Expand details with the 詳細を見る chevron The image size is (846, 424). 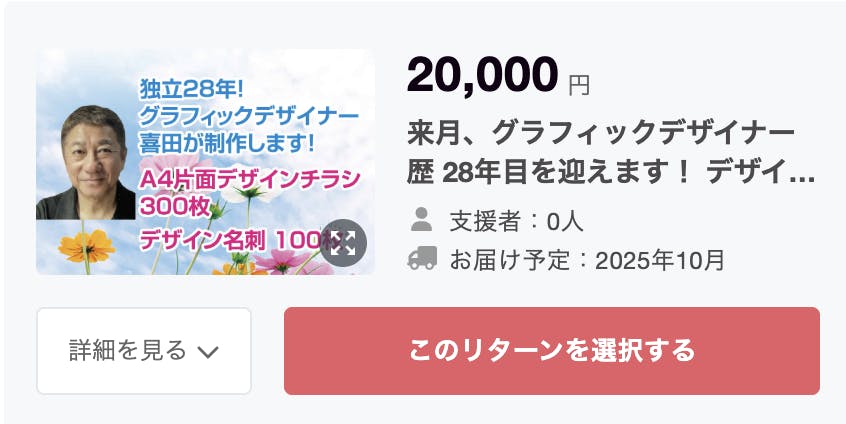[208, 351]
